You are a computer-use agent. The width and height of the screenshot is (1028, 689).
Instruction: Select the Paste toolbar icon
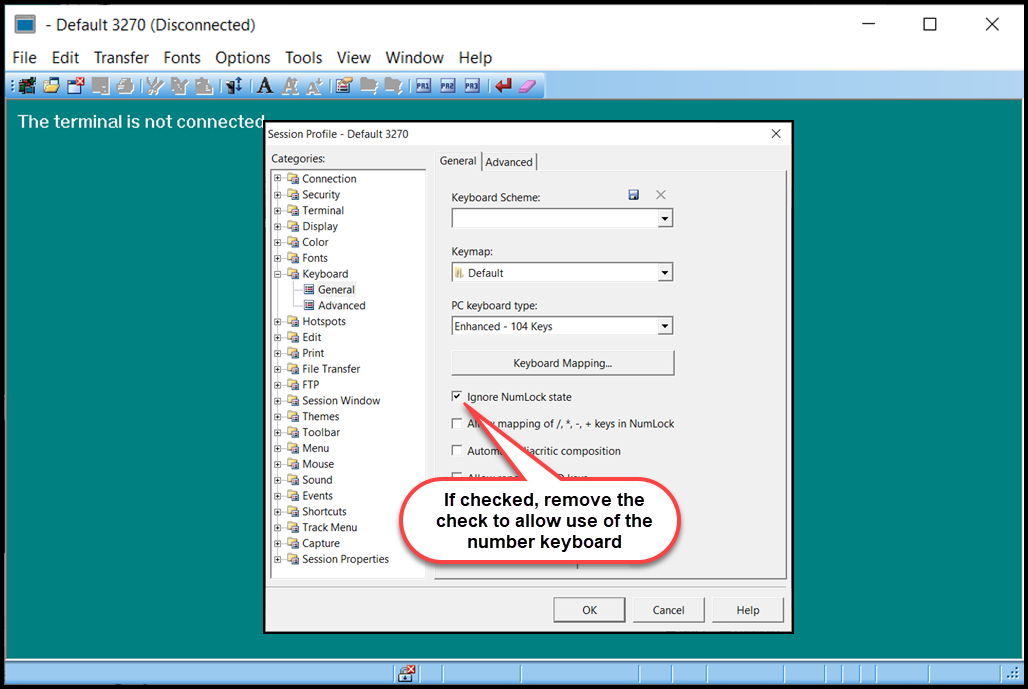click(203, 85)
